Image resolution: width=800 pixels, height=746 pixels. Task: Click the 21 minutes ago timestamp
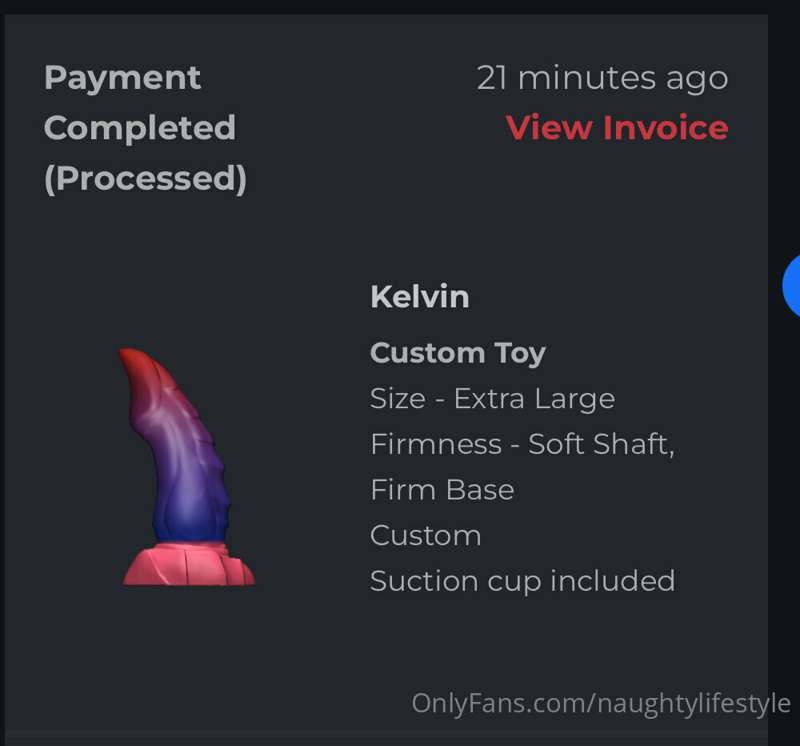(602, 78)
